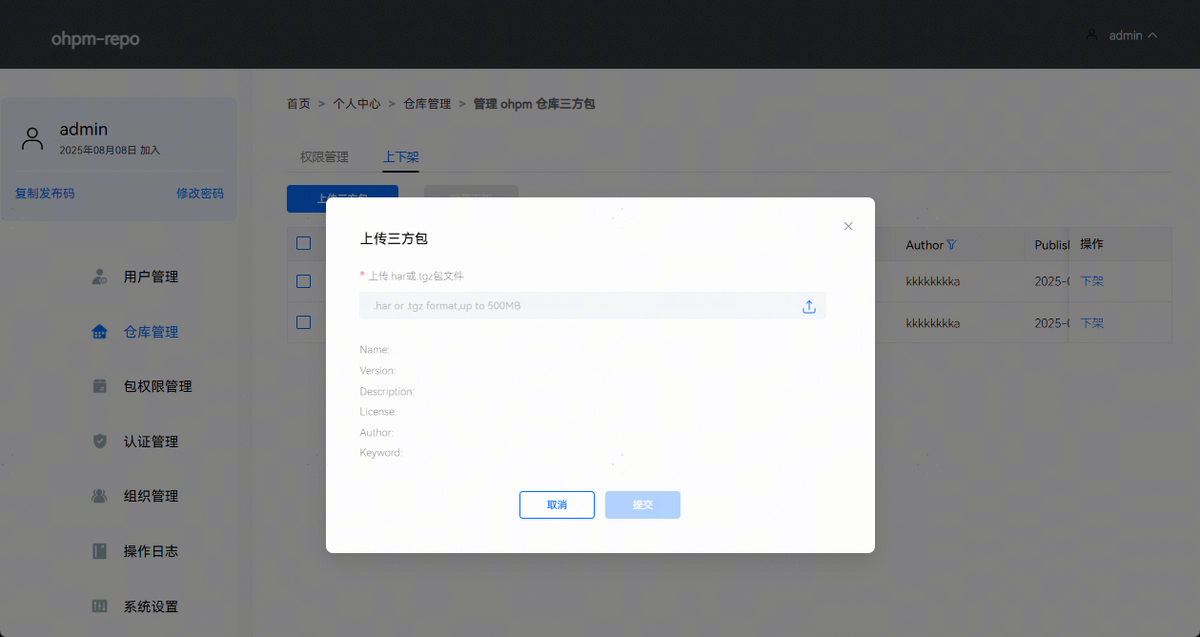Viewport: 1200px width, 637px height.
Task: Click the organization management icon
Action: coord(99,496)
